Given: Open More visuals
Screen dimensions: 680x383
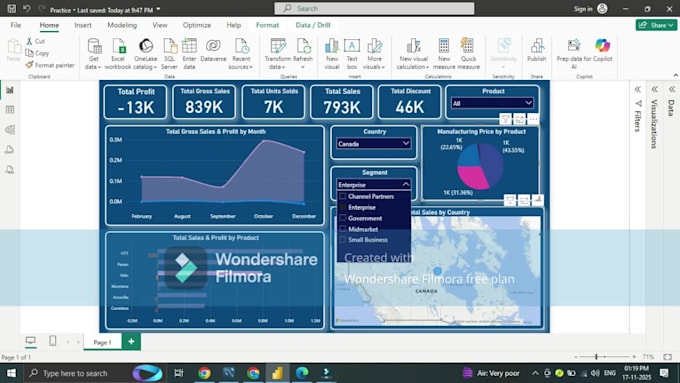Looking at the screenshot, I should (x=374, y=54).
